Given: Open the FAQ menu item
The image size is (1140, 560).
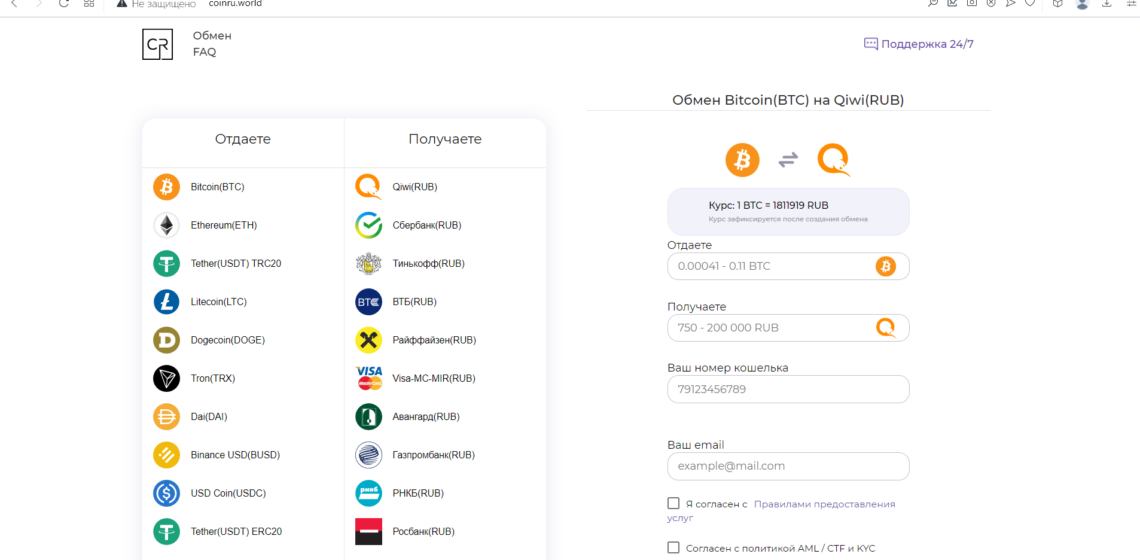Looking at the screenshot, I should tap(204, 52).
